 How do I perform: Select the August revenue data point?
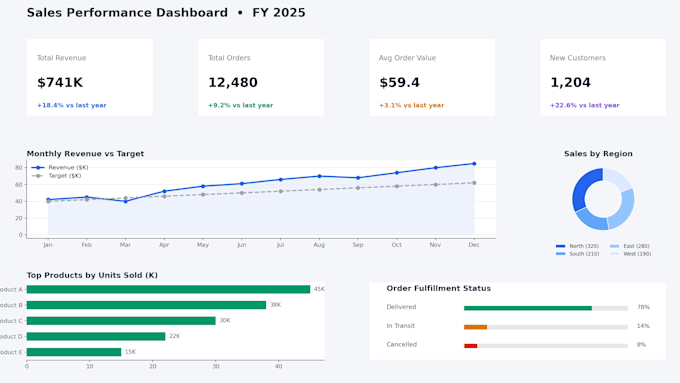[319, 177]
